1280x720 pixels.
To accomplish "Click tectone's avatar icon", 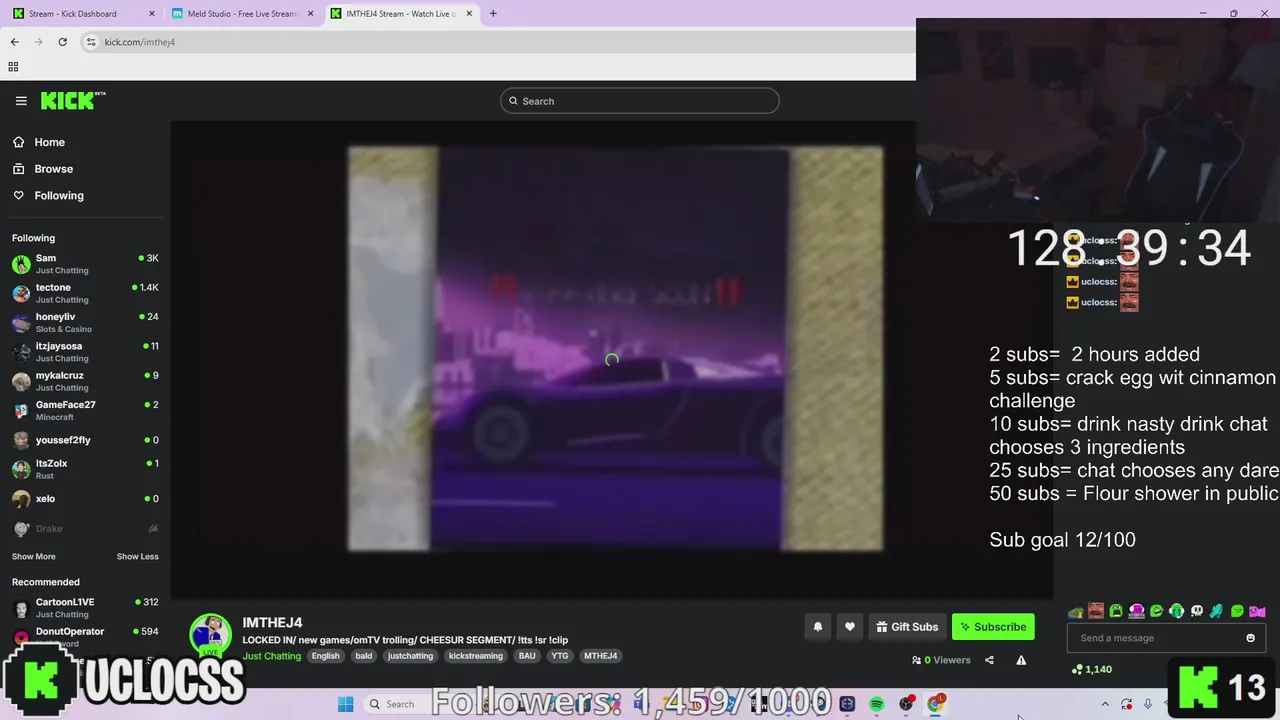I will [21, 293].
